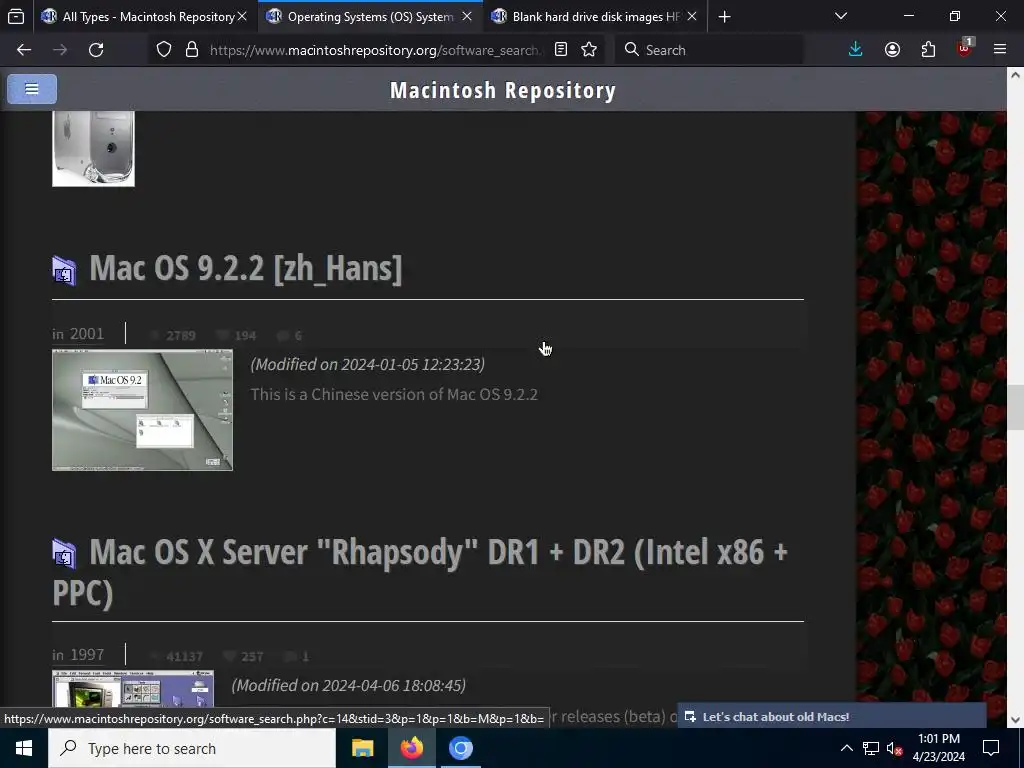Screen dimensions: 1024x768
Task: Click the folder icon beside Rhapsody title
Action: tap(64, 554)
